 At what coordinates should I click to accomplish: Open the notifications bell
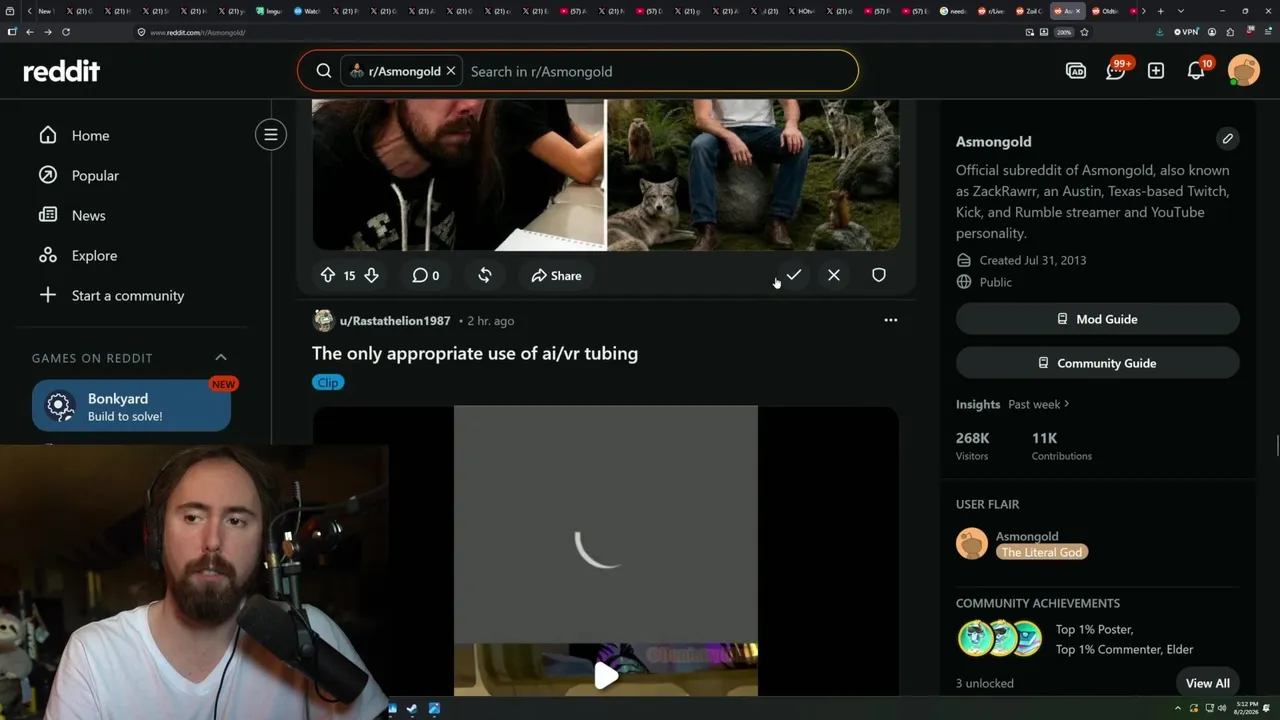(x=1196, y=71)
